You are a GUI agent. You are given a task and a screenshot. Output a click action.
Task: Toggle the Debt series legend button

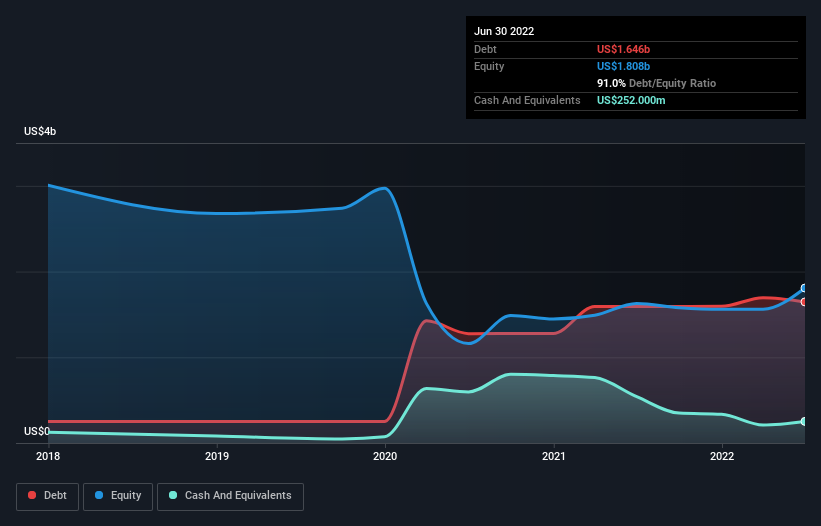point(48,496)
